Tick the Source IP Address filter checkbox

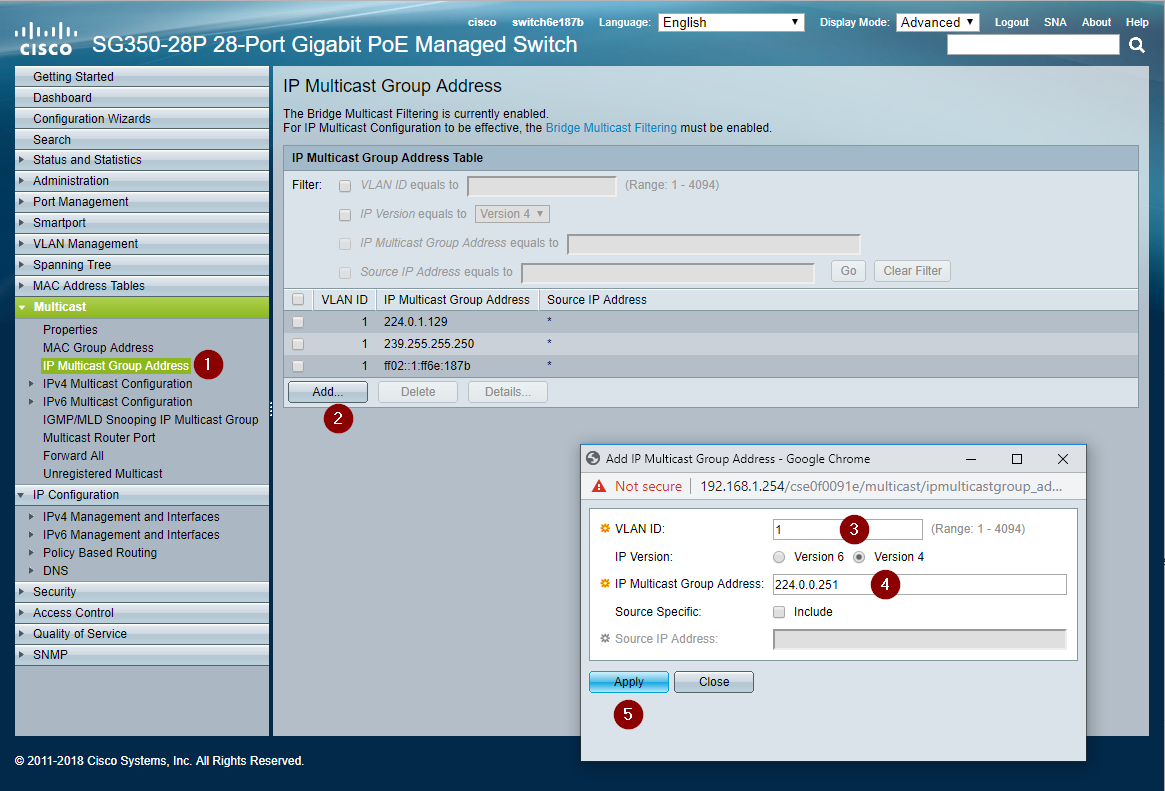tap(345, 273)
